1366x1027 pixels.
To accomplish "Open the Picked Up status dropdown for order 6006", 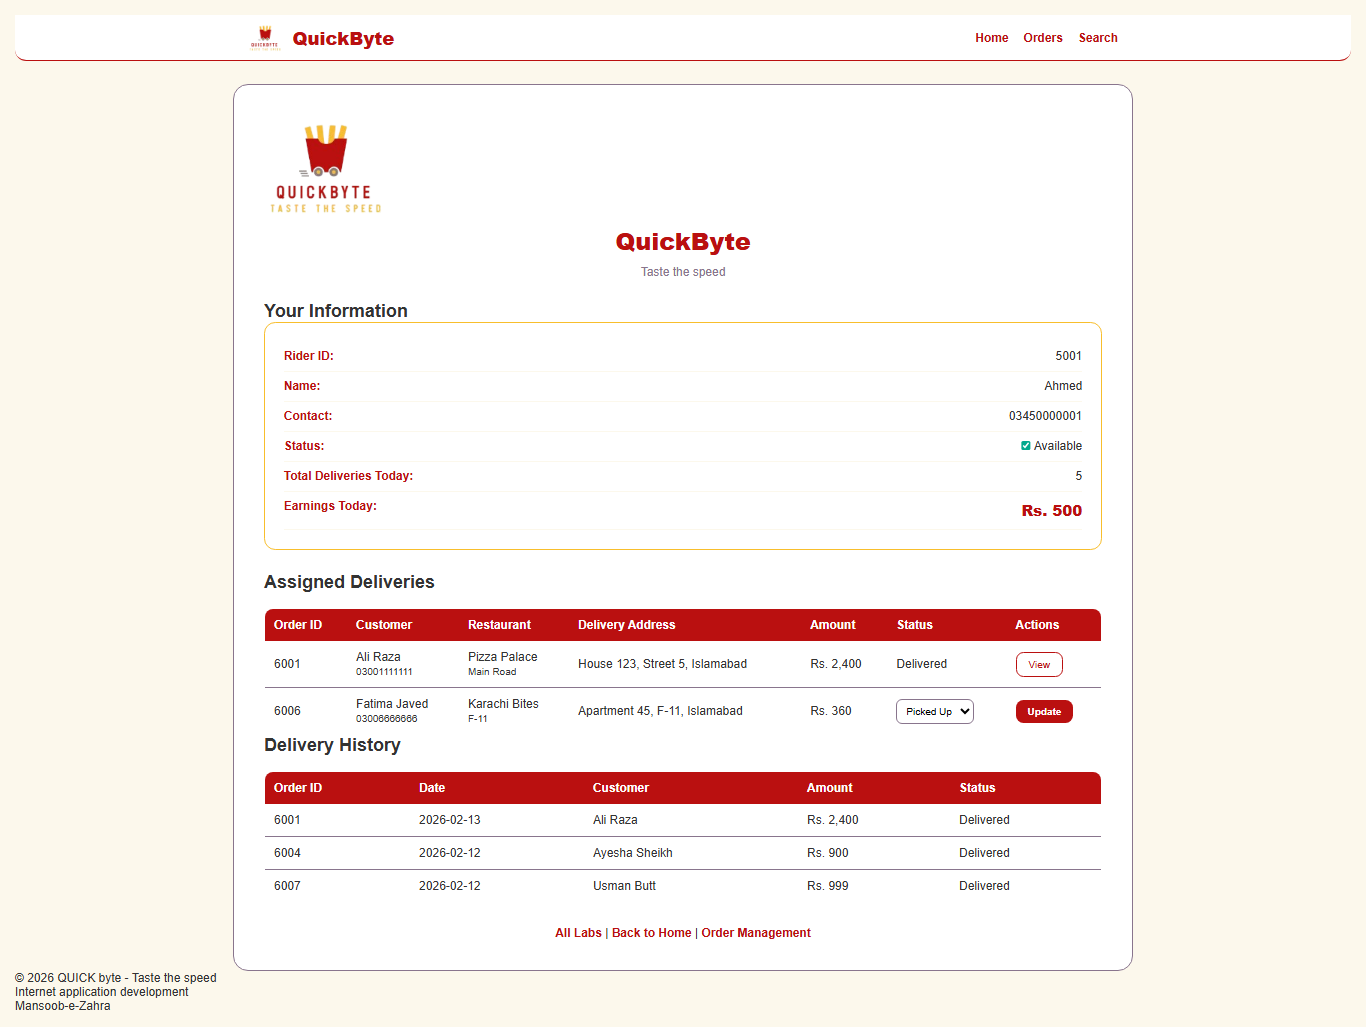I will [934, 711].
